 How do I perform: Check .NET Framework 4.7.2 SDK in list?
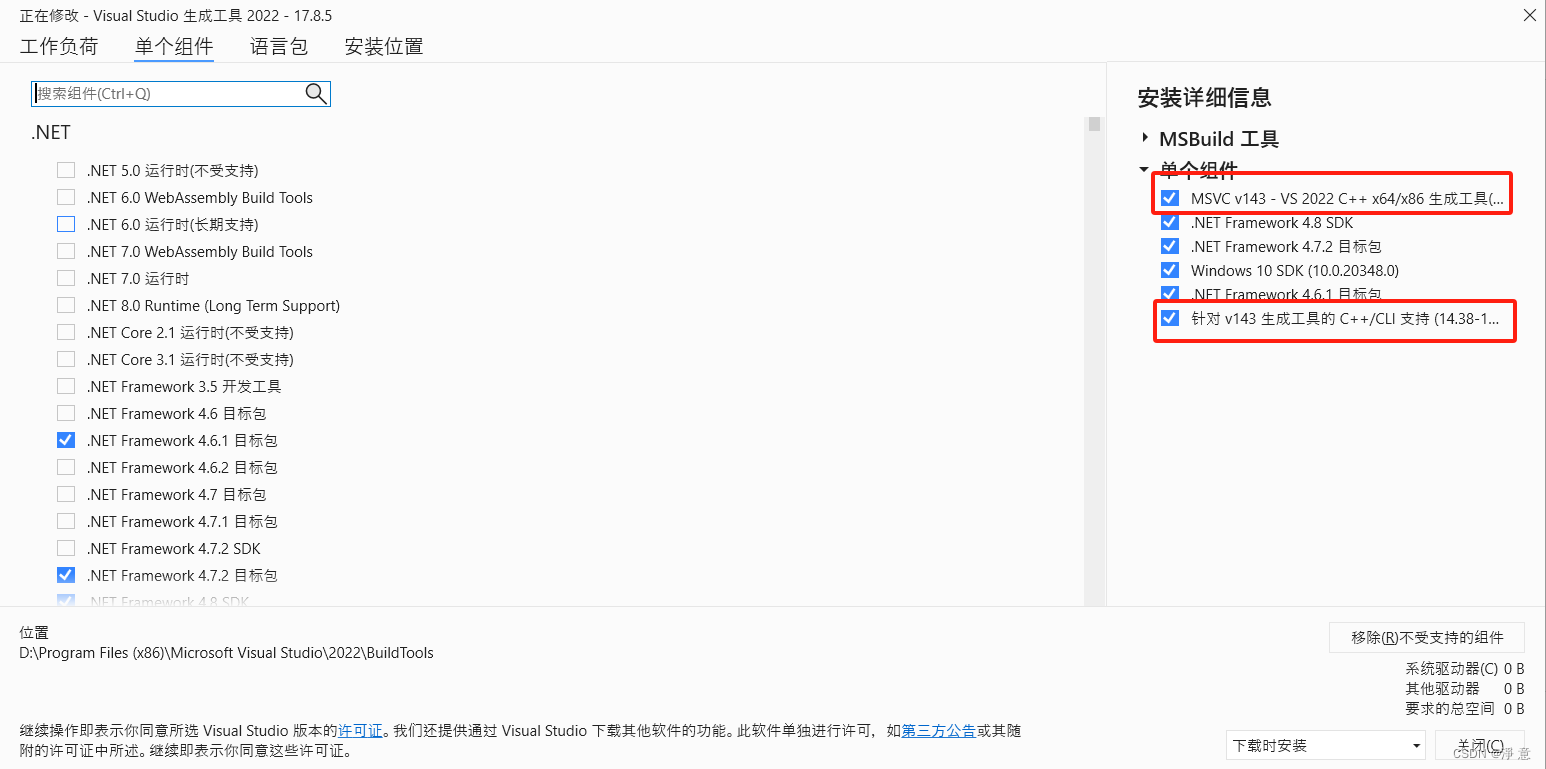(66, 548)
